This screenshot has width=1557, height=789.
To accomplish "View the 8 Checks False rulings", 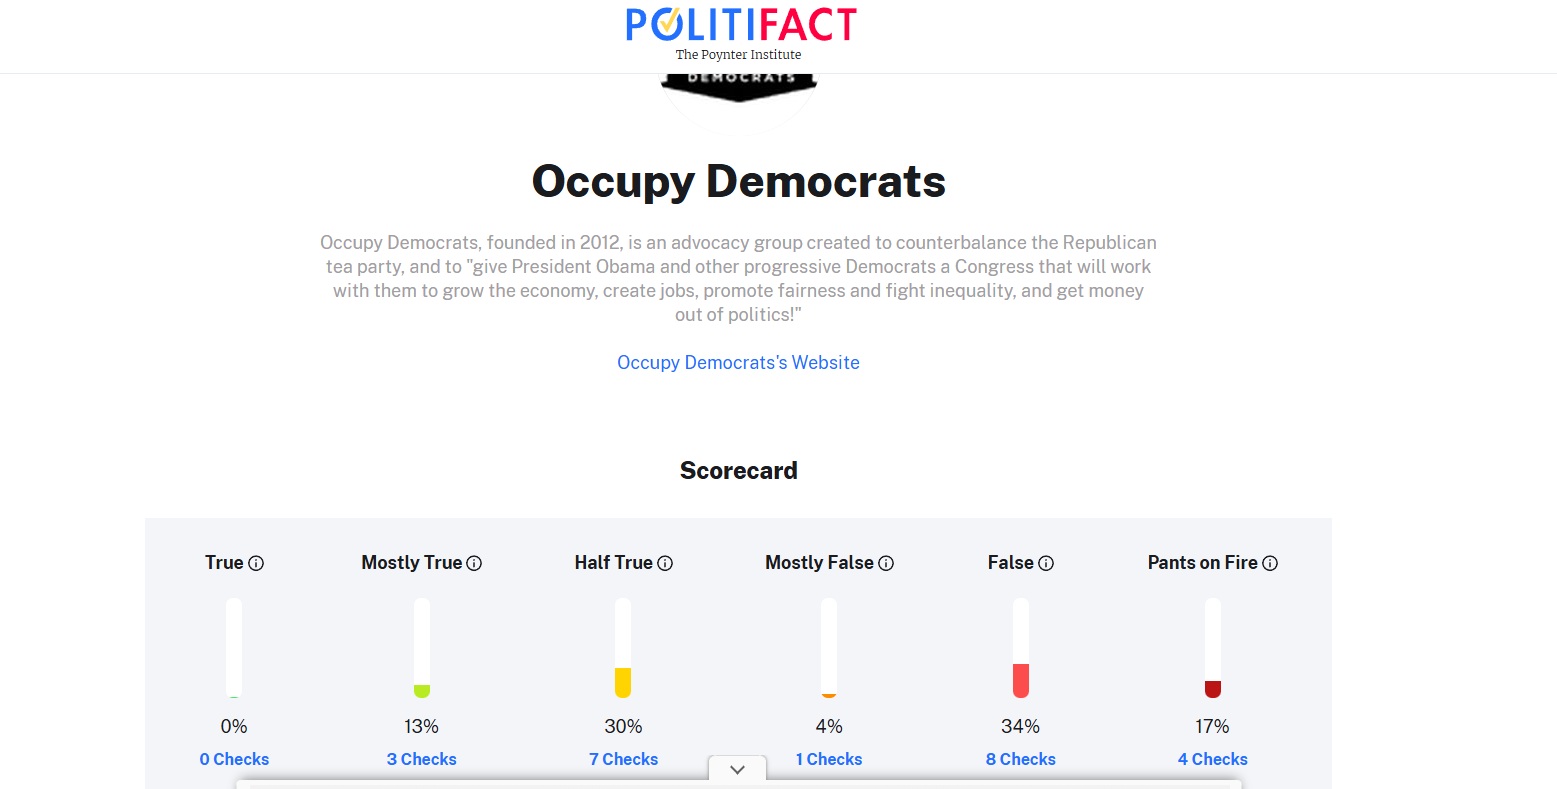I will 1020,759.
